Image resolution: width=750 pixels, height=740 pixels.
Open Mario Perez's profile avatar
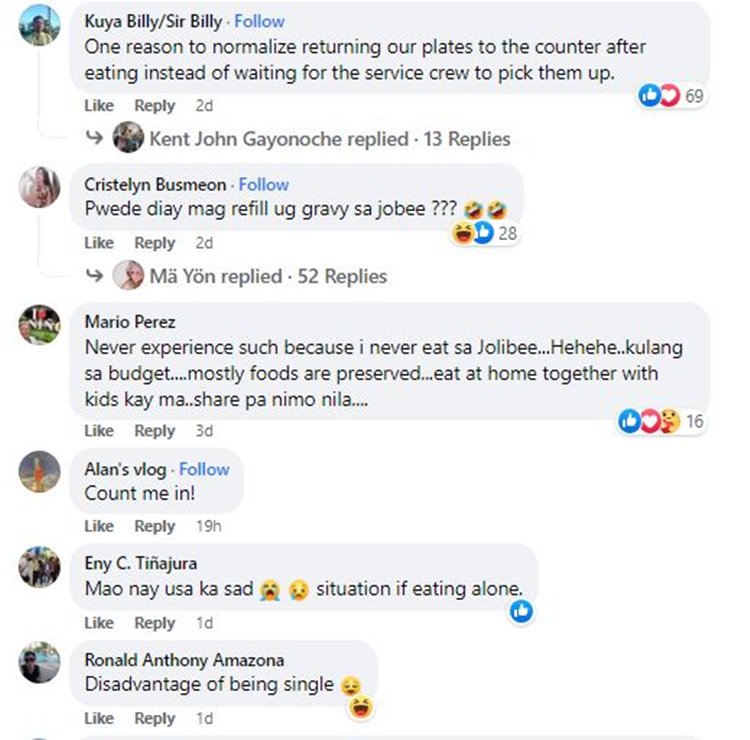[39, 325]
